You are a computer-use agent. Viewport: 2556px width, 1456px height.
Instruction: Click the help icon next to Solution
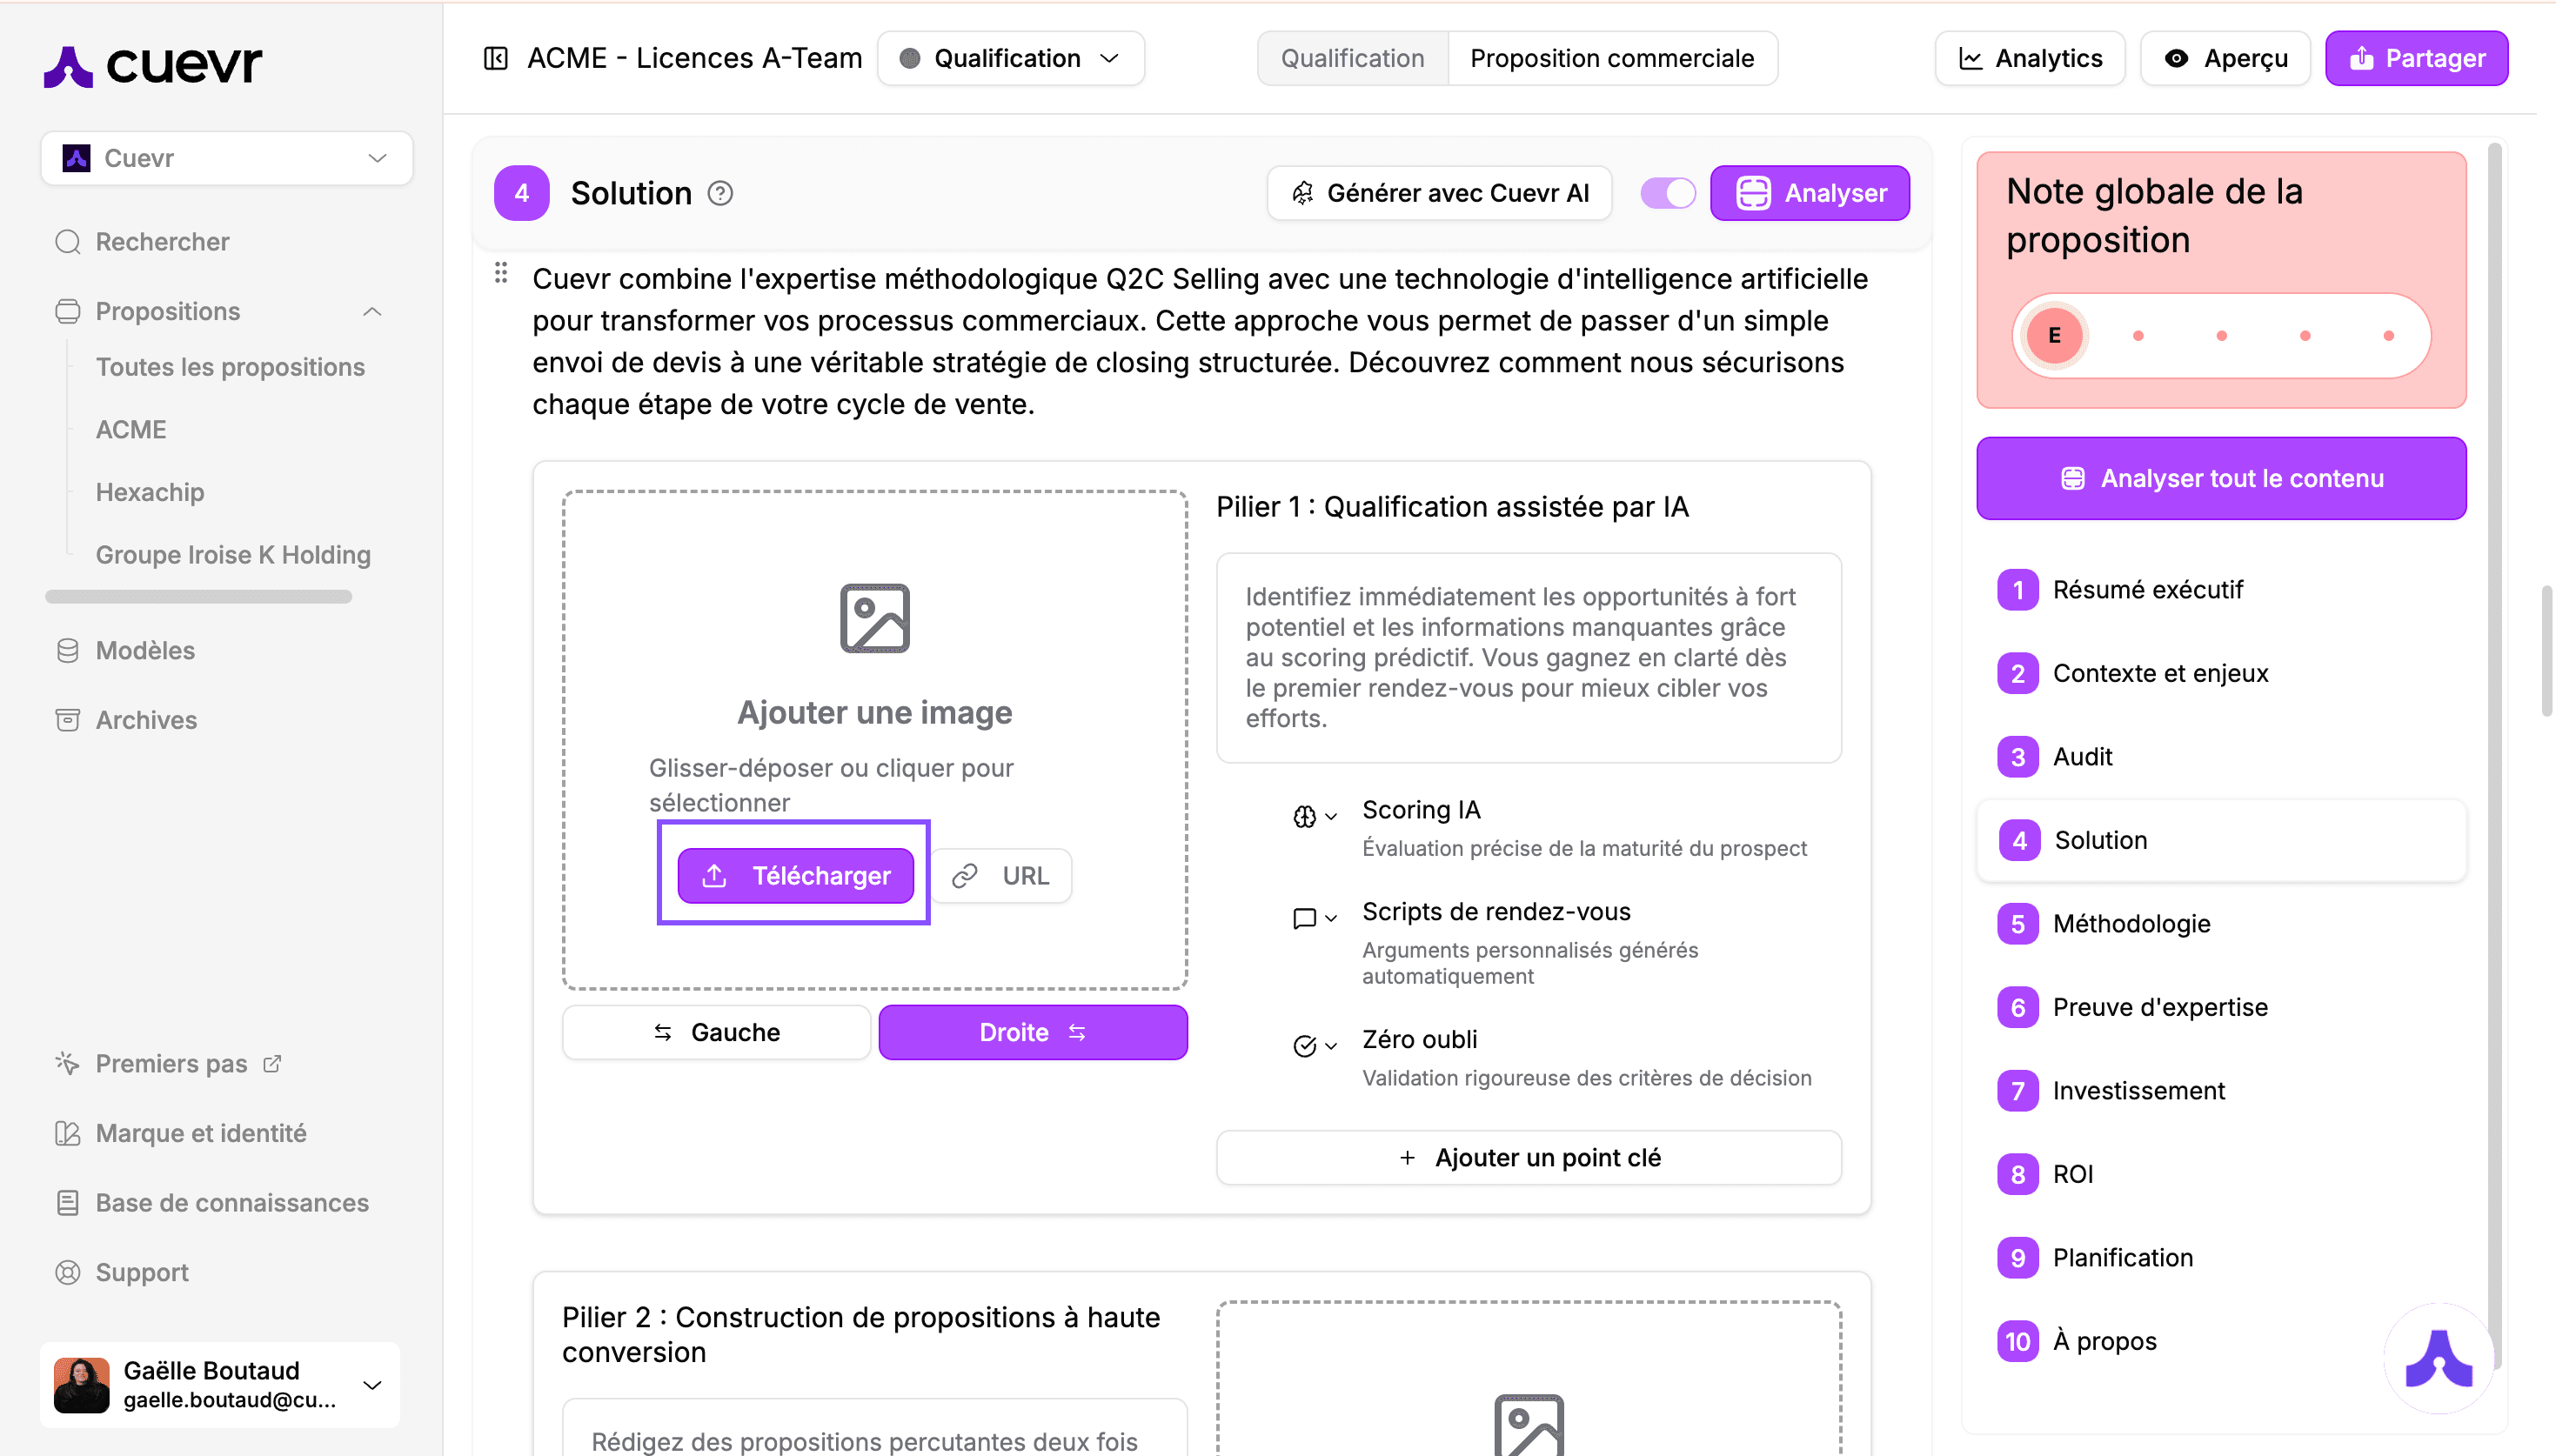click(x=720, y=193)
